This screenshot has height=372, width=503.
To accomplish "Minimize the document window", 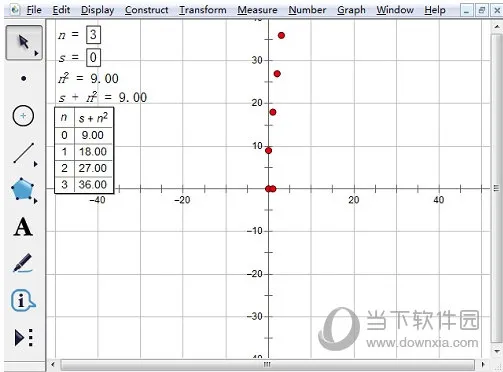I will pos(466,11).
